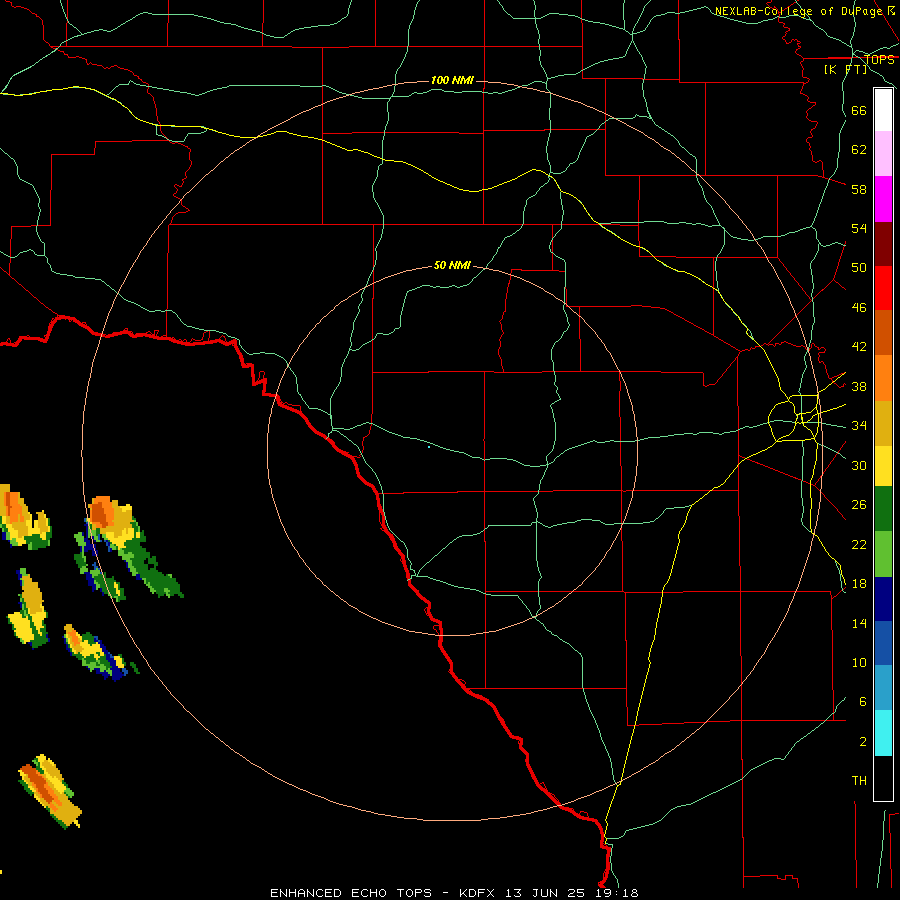Select the magenta swatch in the color scale
The width and height of the screenshot is (900, 900).
pyautogui.click(x=883, y=199)
